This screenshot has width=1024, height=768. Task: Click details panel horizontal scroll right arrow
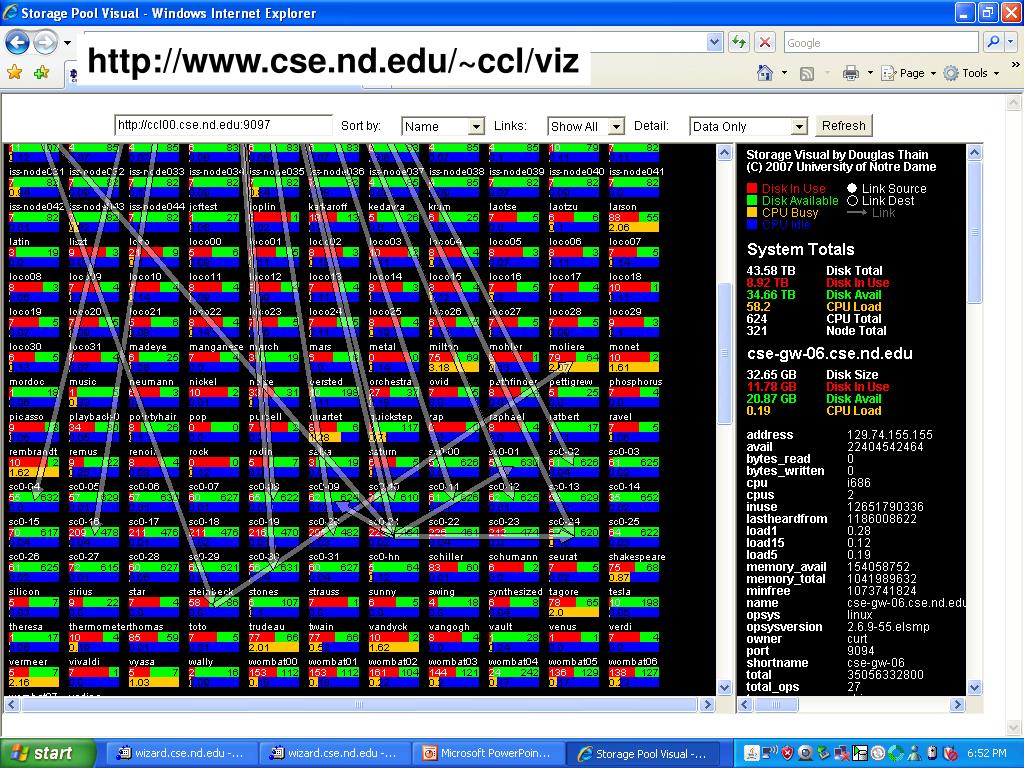pos(957,705)
